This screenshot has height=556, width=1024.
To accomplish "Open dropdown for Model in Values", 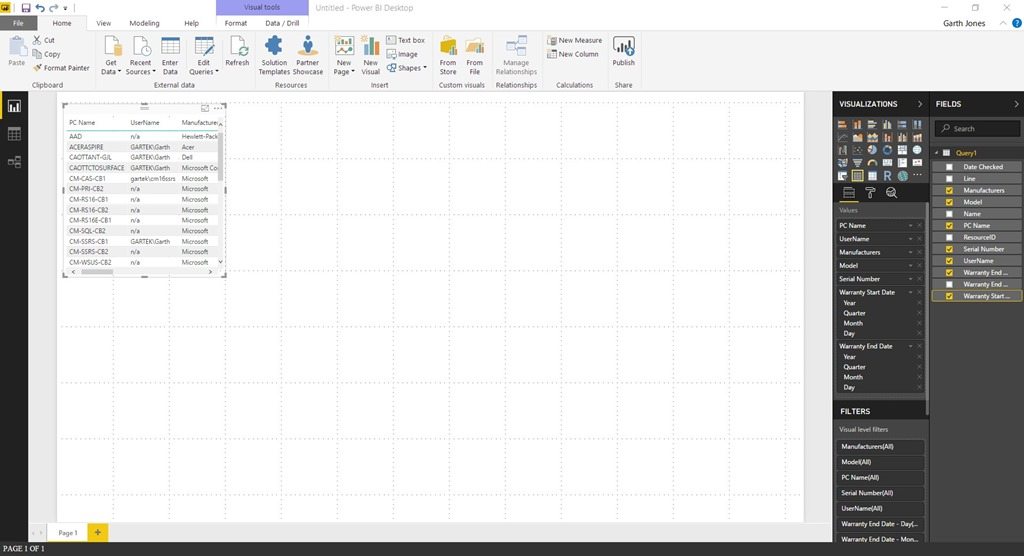I will pyautogui.click(x=910, y=265).
